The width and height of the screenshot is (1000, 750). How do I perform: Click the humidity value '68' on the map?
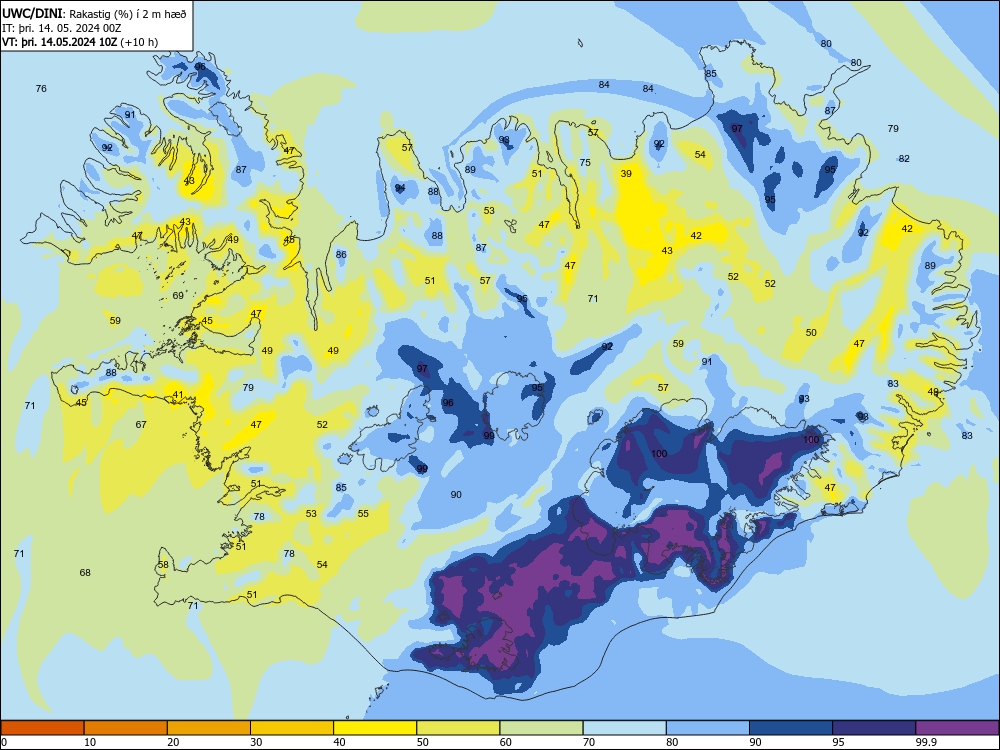click(85, 573)
